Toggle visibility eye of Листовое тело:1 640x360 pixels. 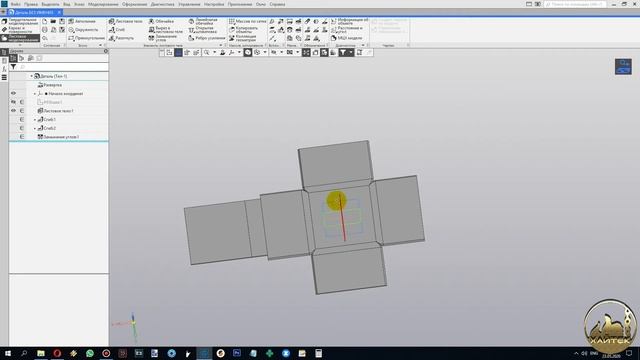(x=13, y=111)
